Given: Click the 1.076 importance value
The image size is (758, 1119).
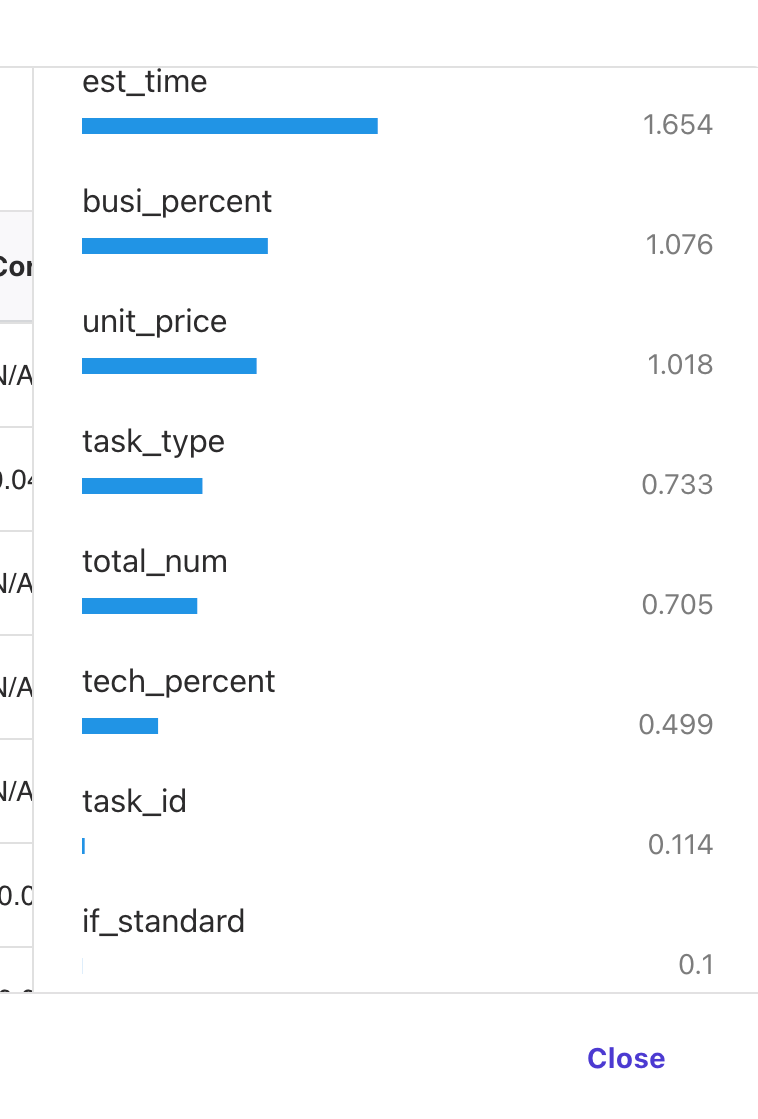Looking at the screenshot, I should click(x=679, y=245).
